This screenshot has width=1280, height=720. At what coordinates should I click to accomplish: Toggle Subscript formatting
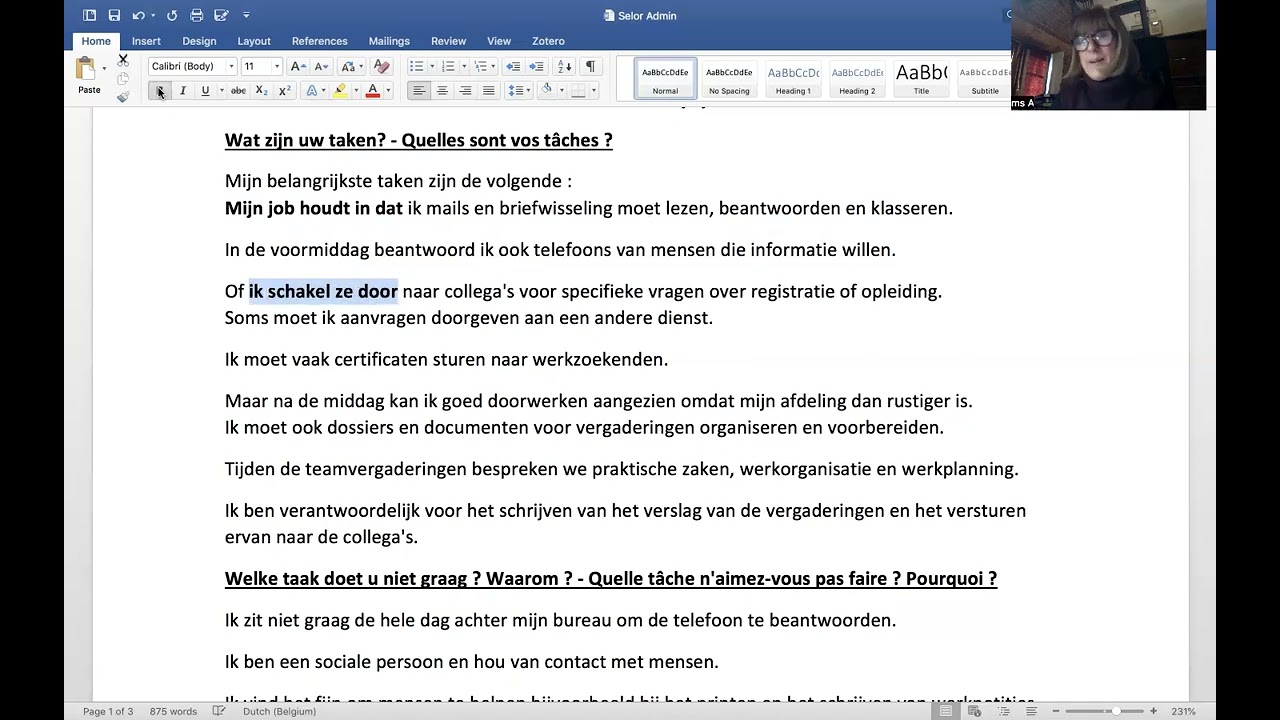point(261,90)
